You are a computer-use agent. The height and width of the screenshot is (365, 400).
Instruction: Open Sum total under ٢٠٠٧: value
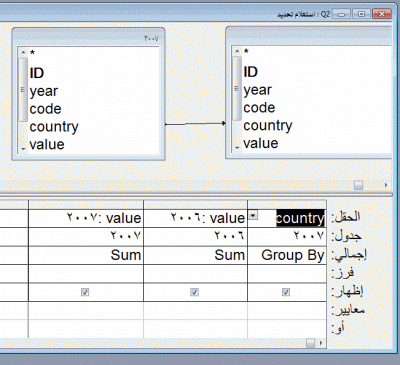point(86,255)
